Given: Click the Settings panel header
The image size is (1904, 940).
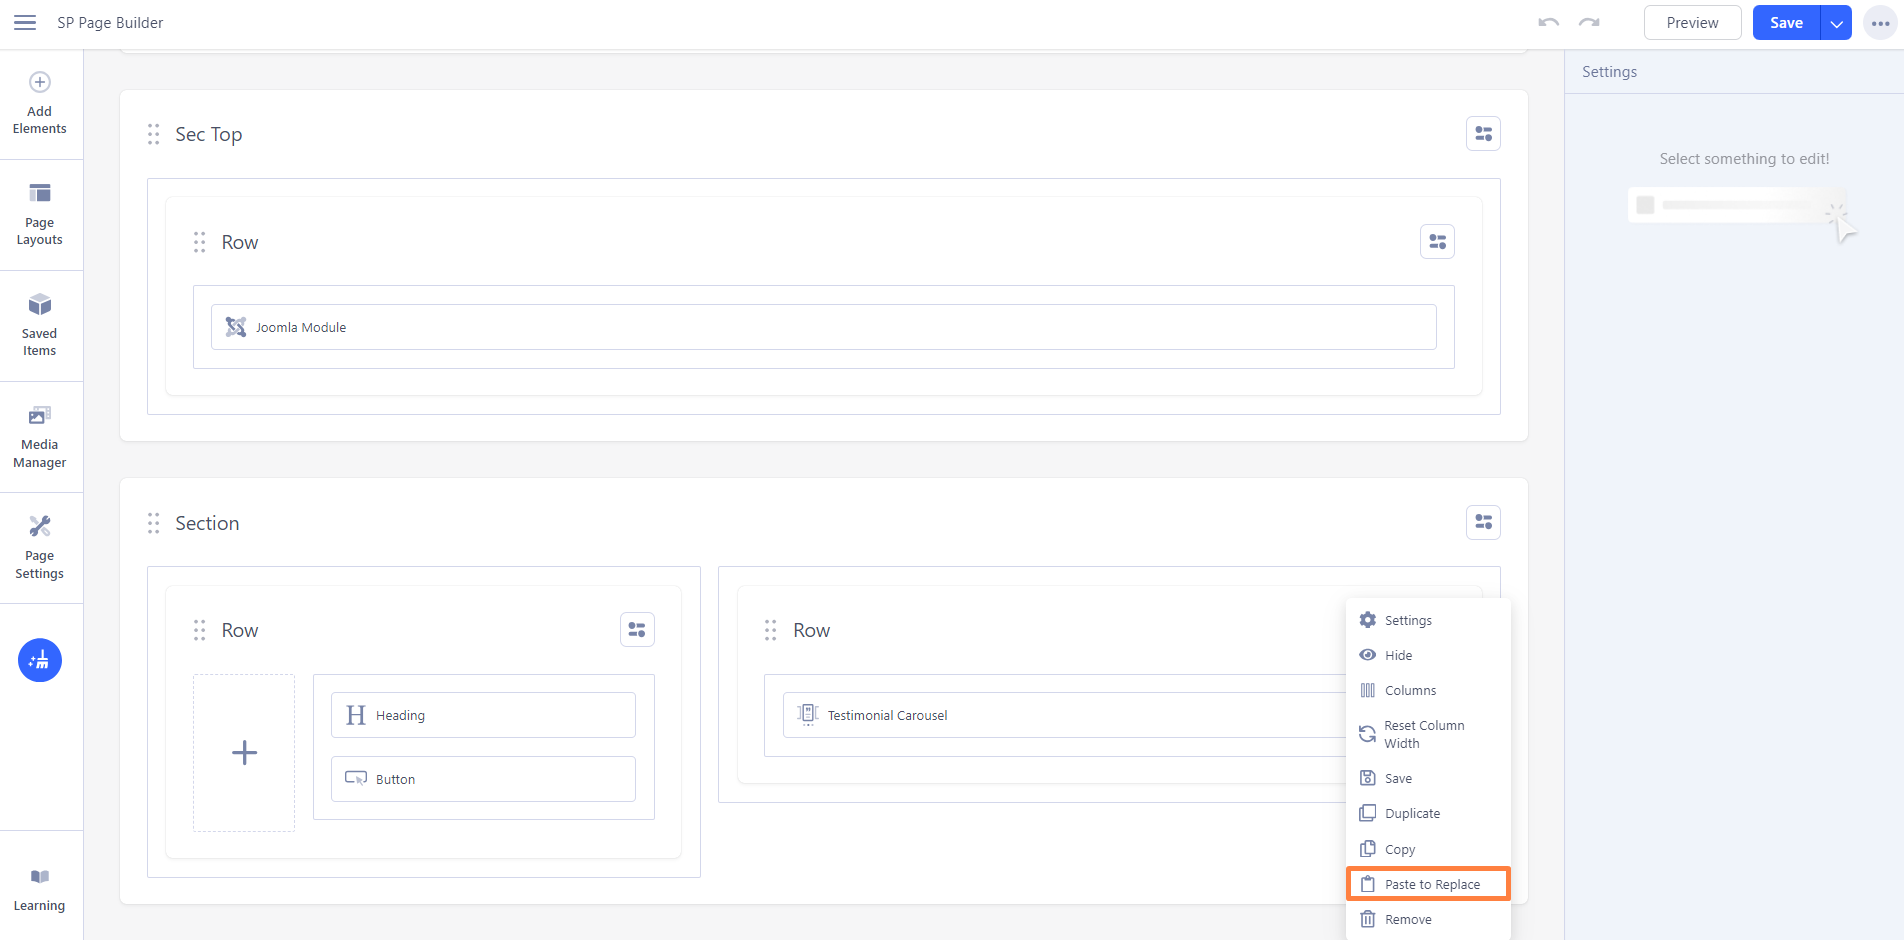Looking at the screenshot, I should [x=1609, y=72].
